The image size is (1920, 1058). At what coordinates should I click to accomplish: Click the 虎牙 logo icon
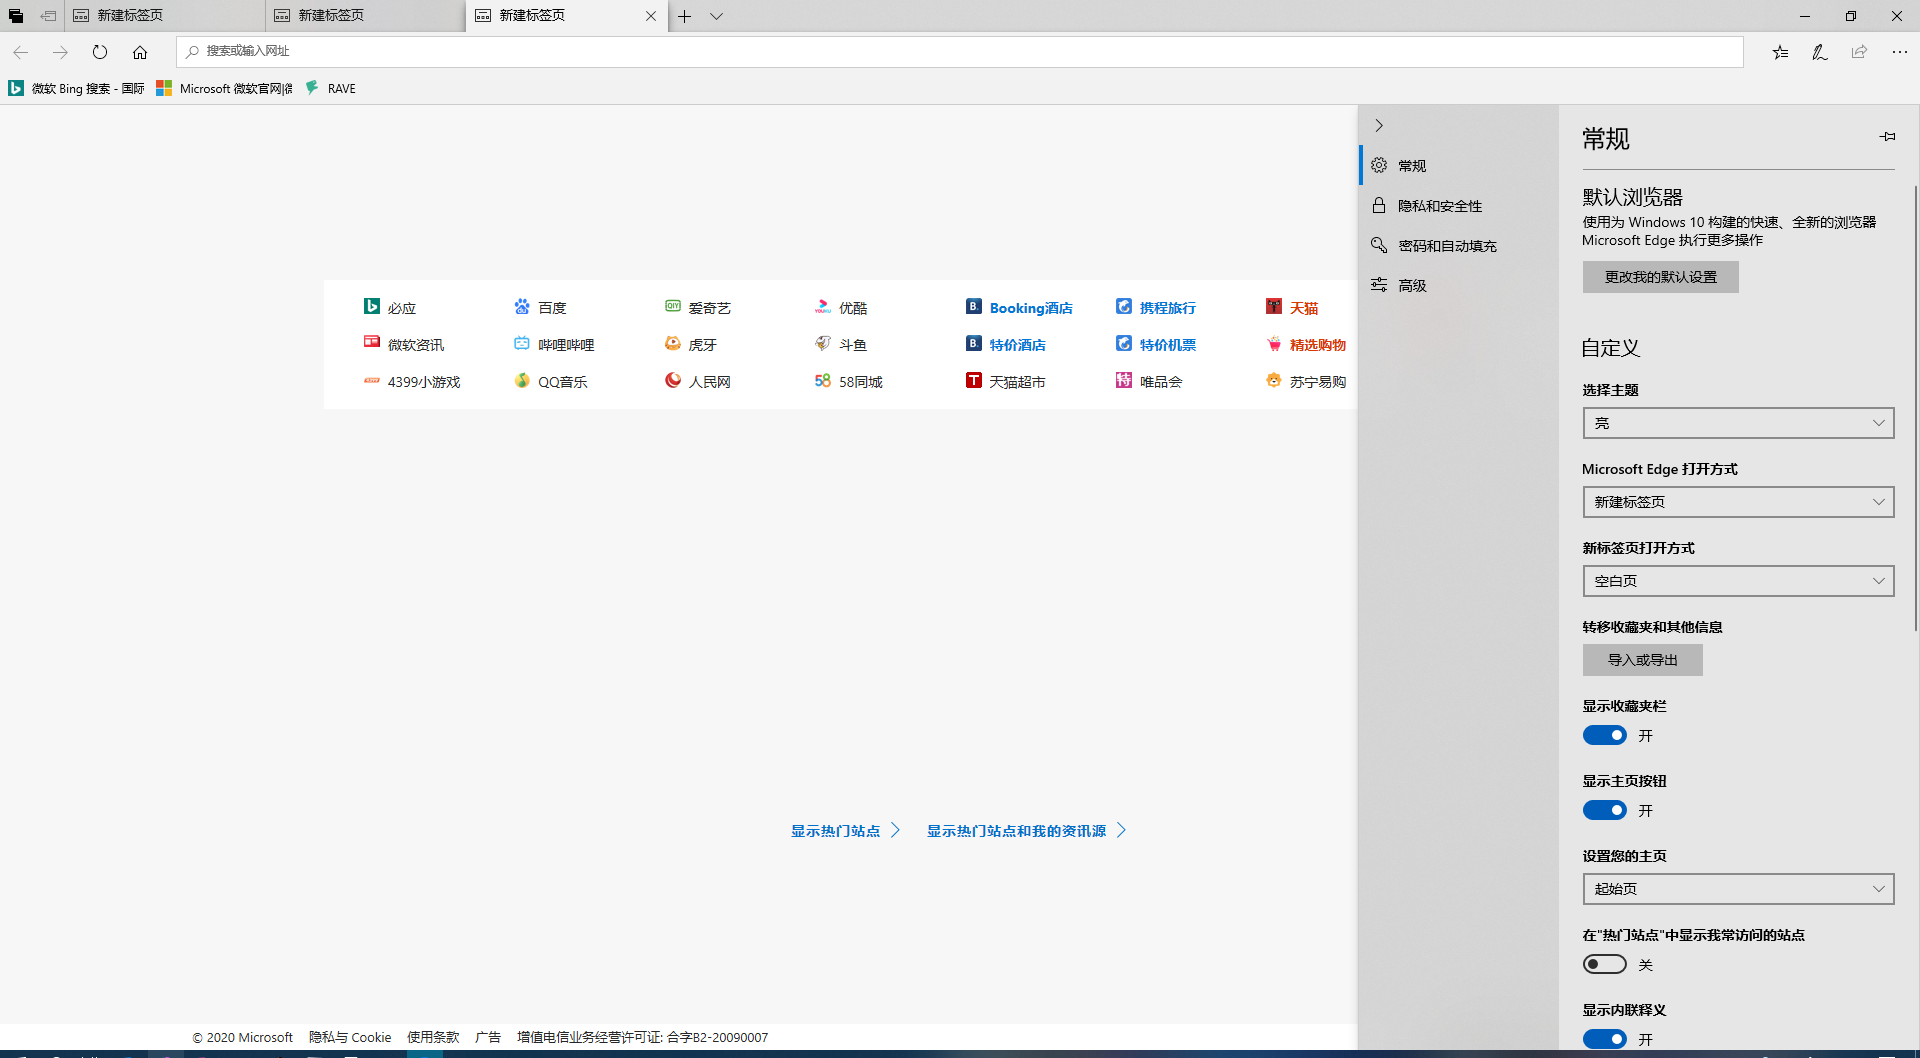click(673, 344)
